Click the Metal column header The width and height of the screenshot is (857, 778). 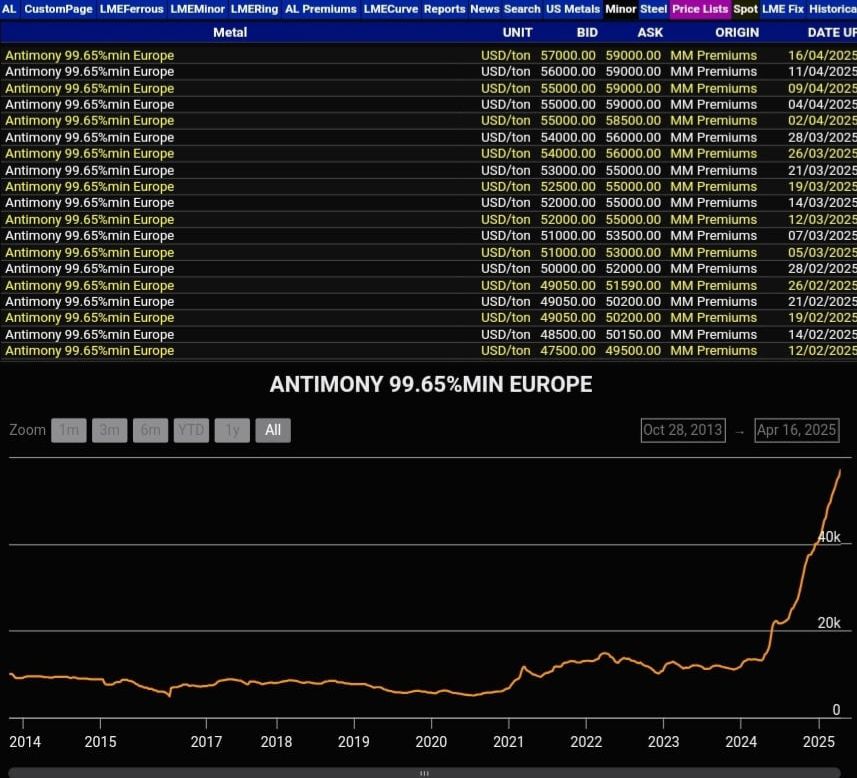pos(230,32)
